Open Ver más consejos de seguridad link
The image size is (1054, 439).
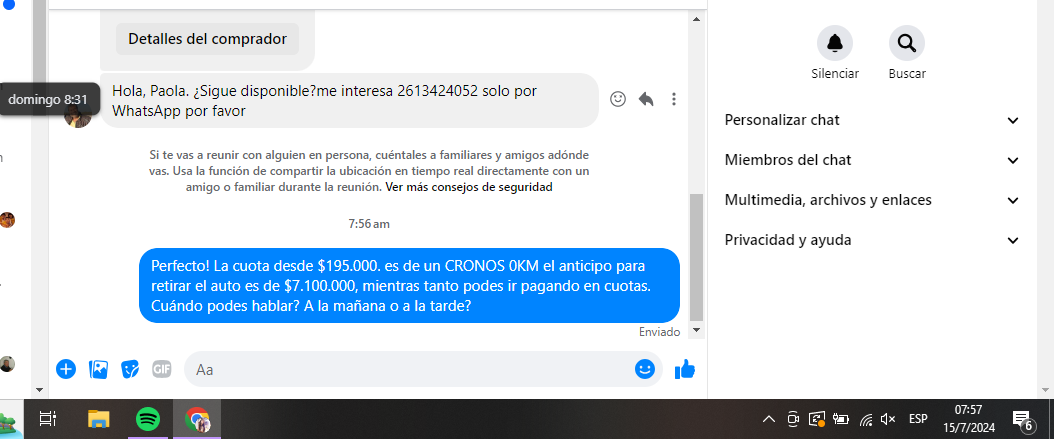pos(469,188)
